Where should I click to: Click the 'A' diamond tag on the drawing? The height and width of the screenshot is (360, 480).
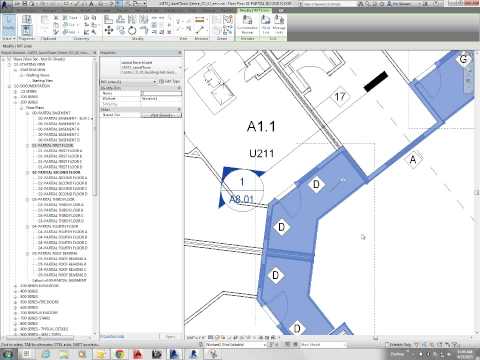pos(413,160)
